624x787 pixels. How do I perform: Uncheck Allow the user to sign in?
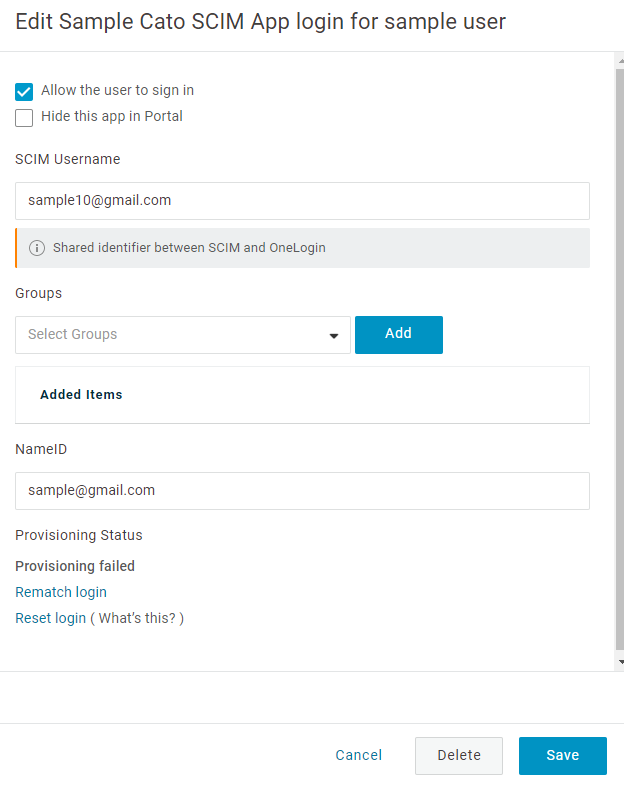click(24, 92)
